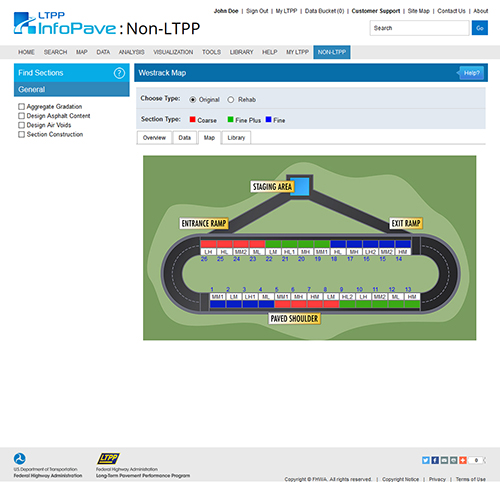
Task: Select the Original radio button
Action: pos(193,100)
